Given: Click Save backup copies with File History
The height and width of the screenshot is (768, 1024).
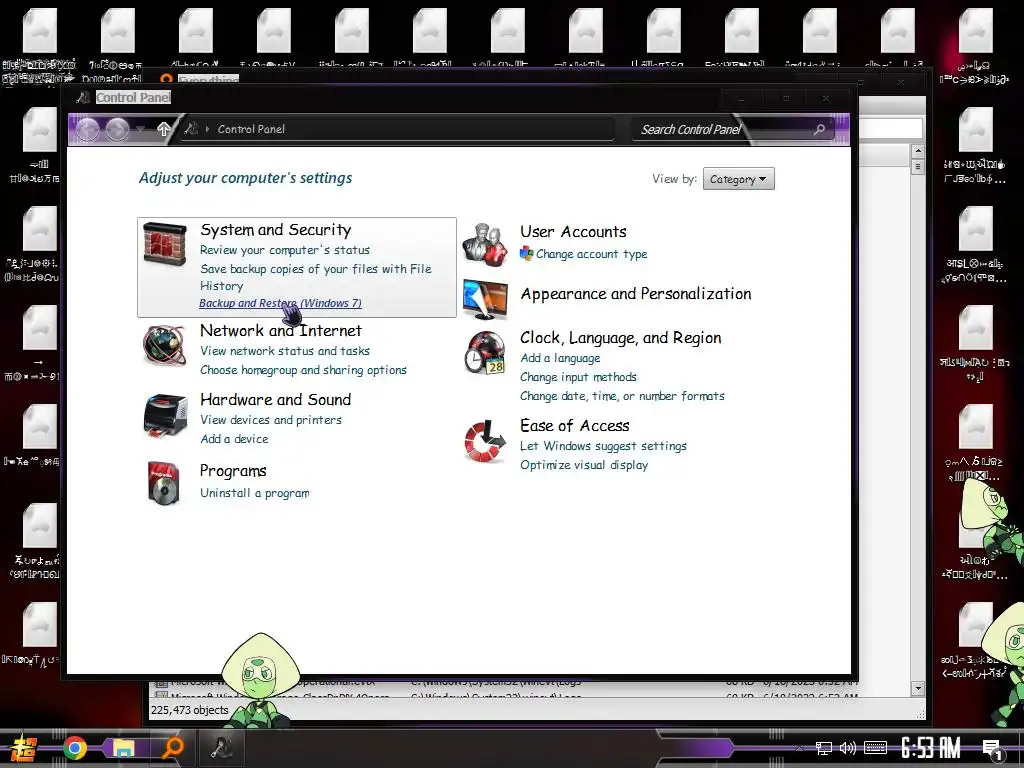Looking at the screenshot, I should (315, 277).
